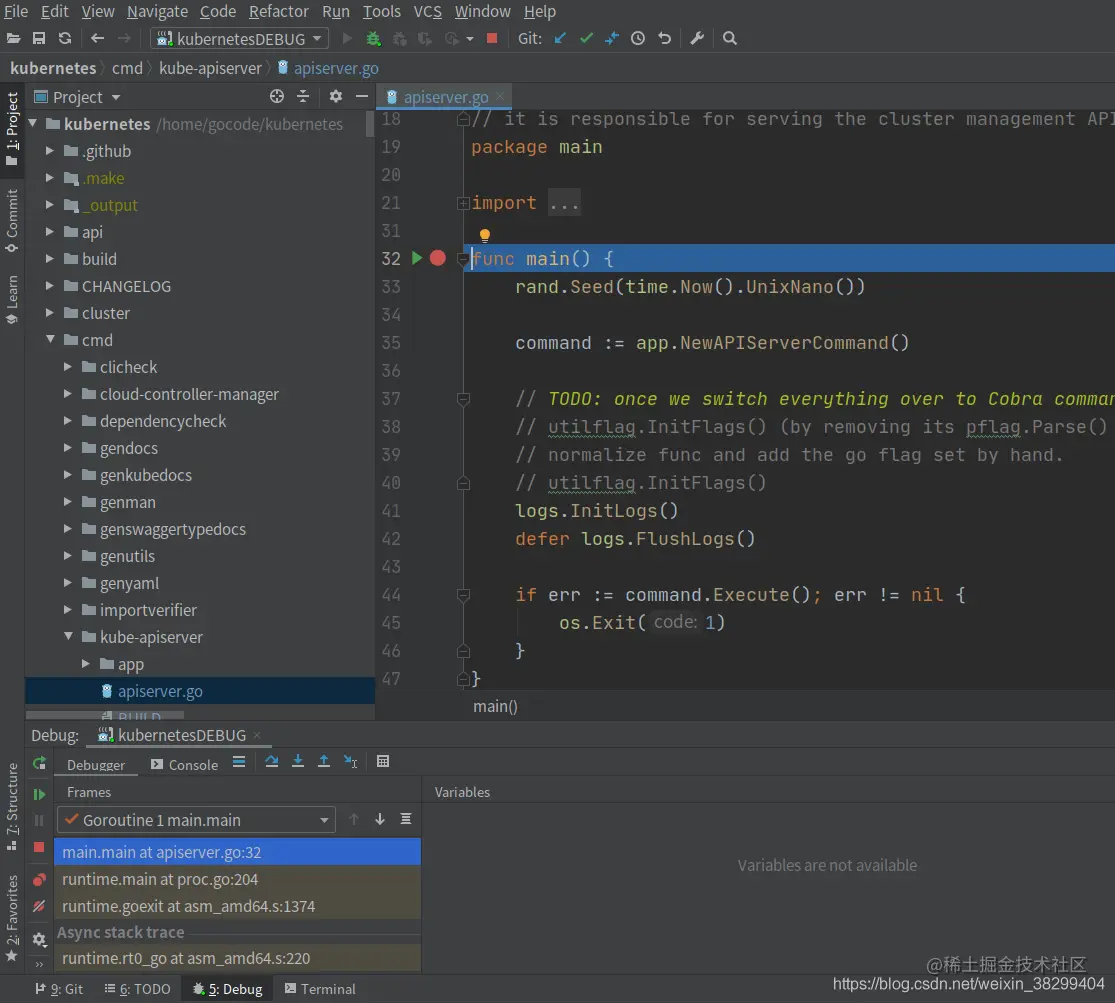Screen dimensions: 1115x1003
Task: Toggle the breakpoint on line 32
Action: coord(437,259)
